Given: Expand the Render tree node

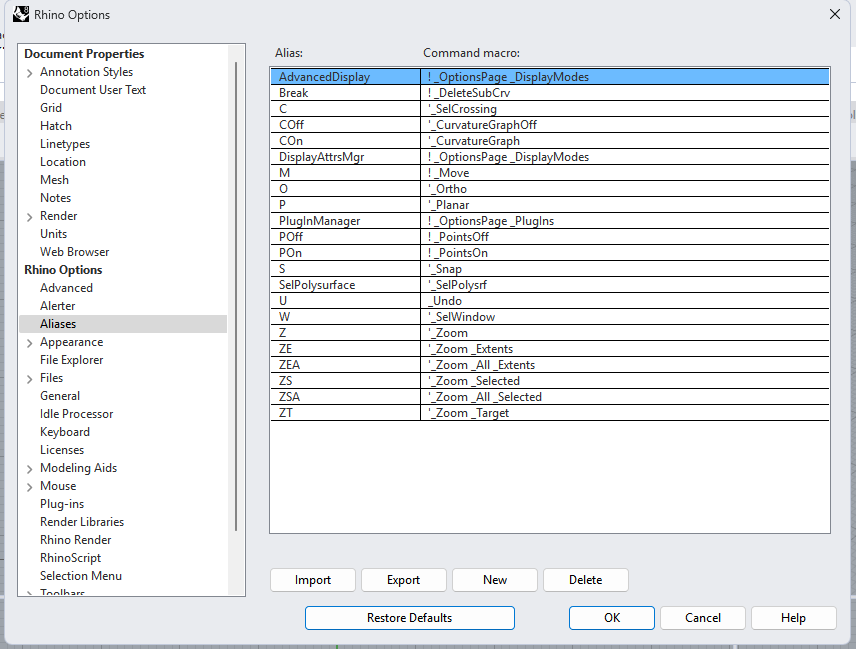Looking at the screenshot, I should click(x=29, y=215).
